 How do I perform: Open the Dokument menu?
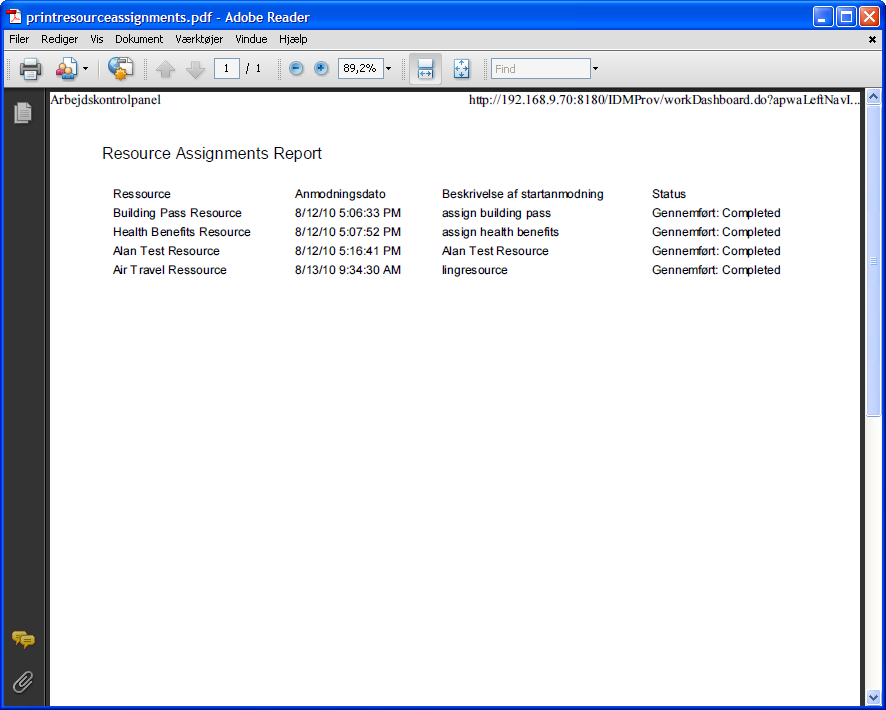(139, 39)
